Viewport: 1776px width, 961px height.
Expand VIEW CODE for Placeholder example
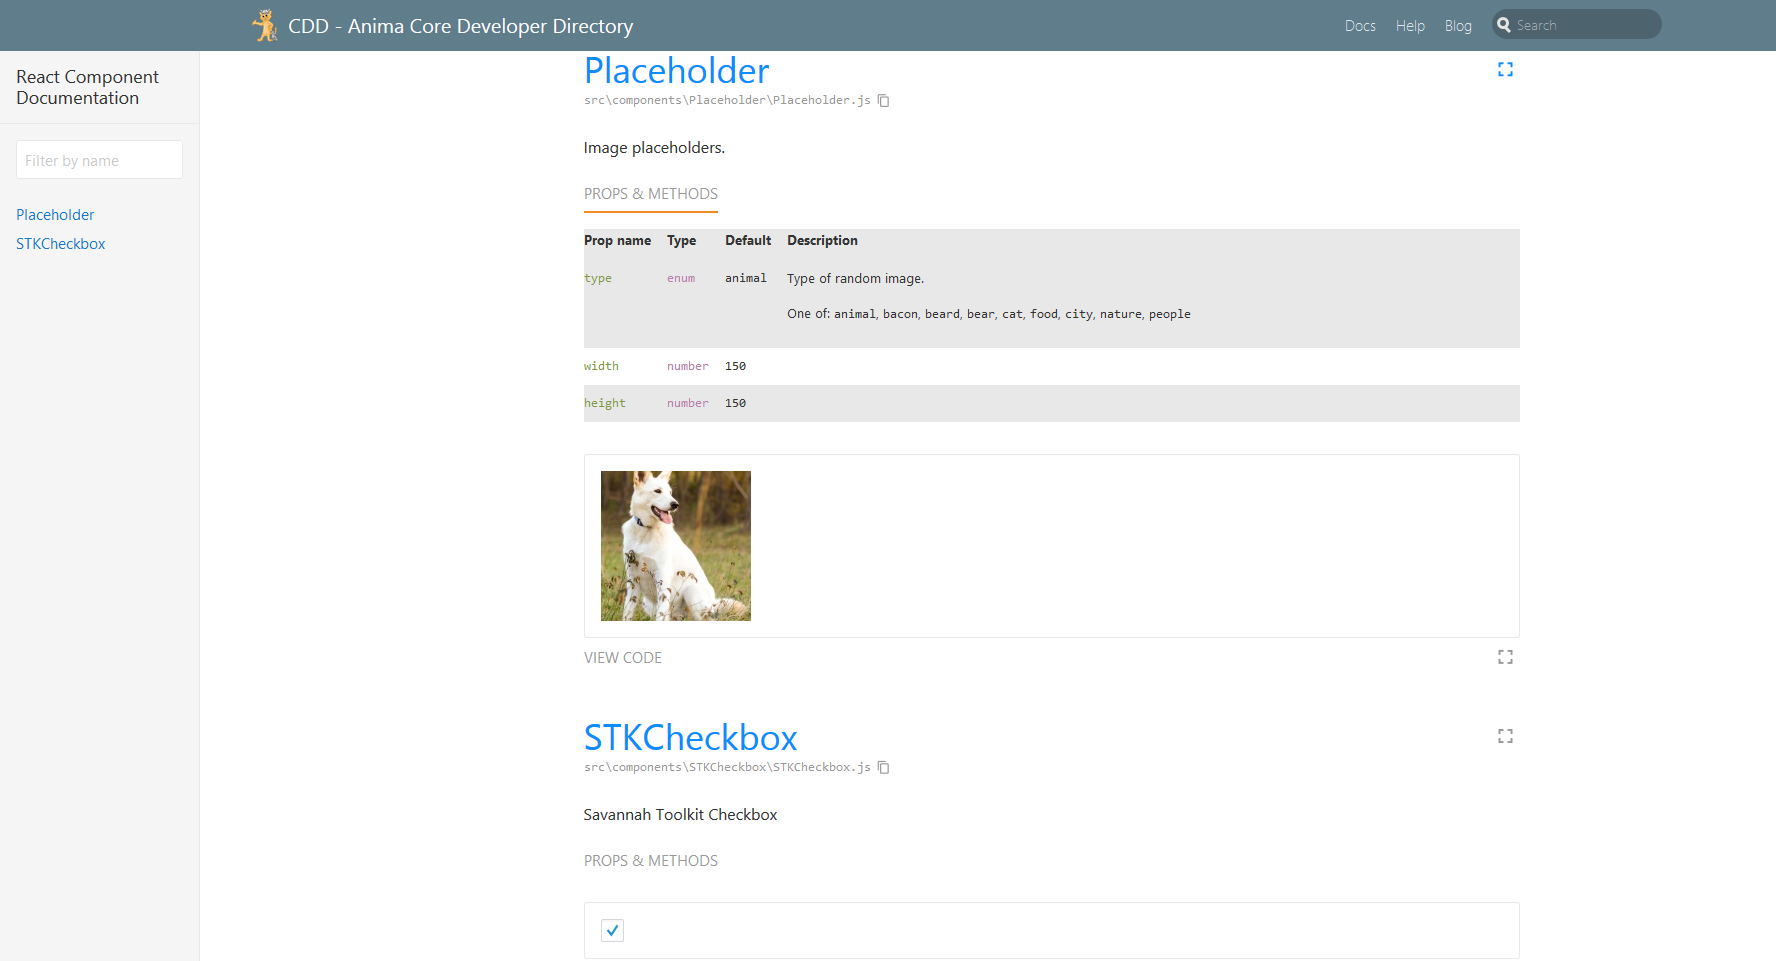click(x=623, y=658)
